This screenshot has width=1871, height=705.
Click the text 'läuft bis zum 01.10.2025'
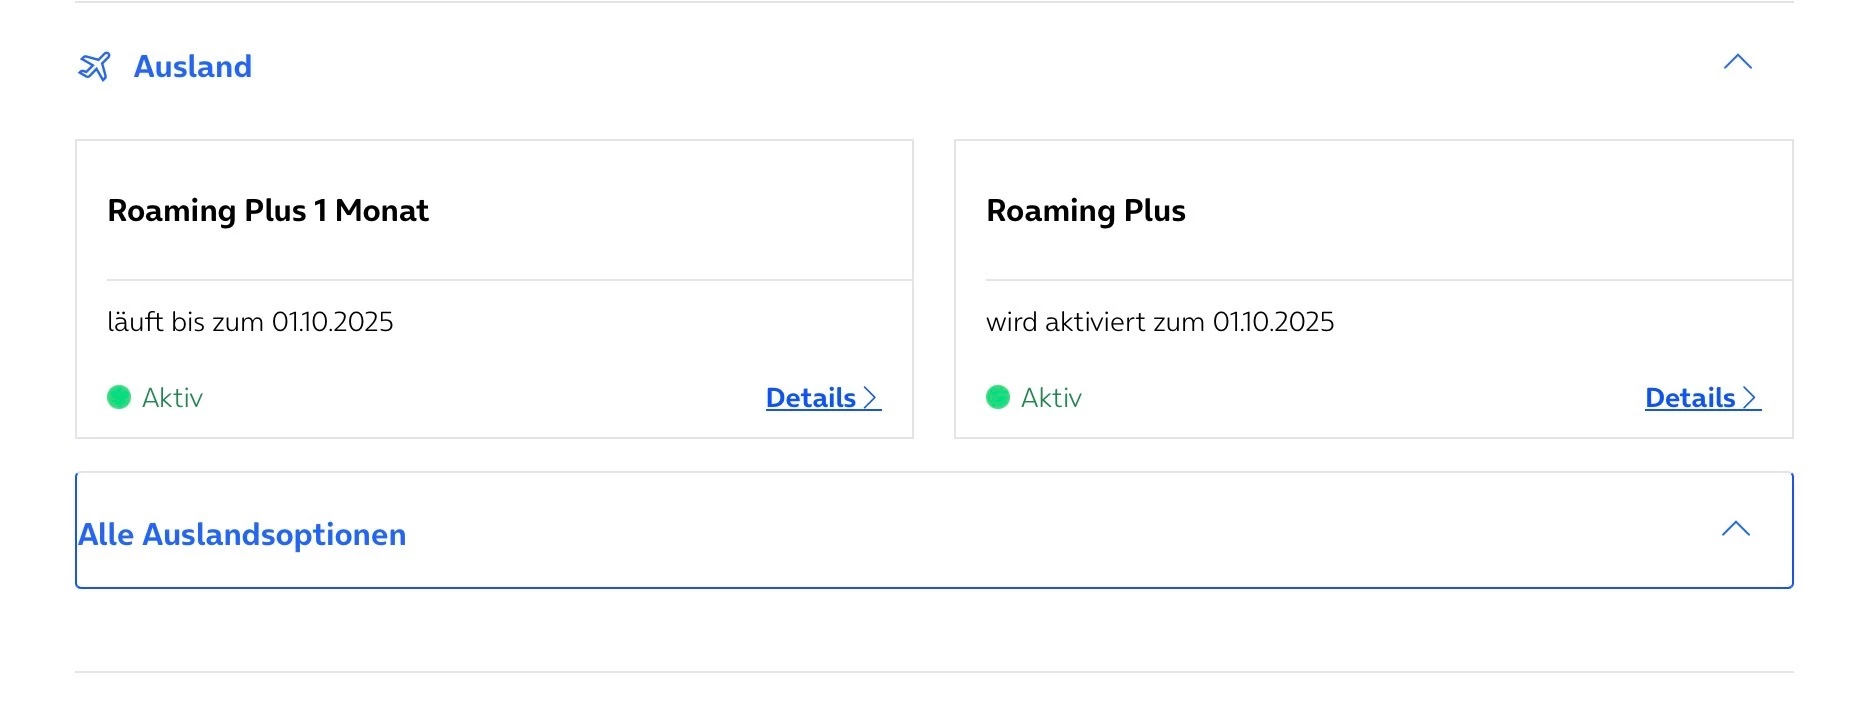click(250, 322)
